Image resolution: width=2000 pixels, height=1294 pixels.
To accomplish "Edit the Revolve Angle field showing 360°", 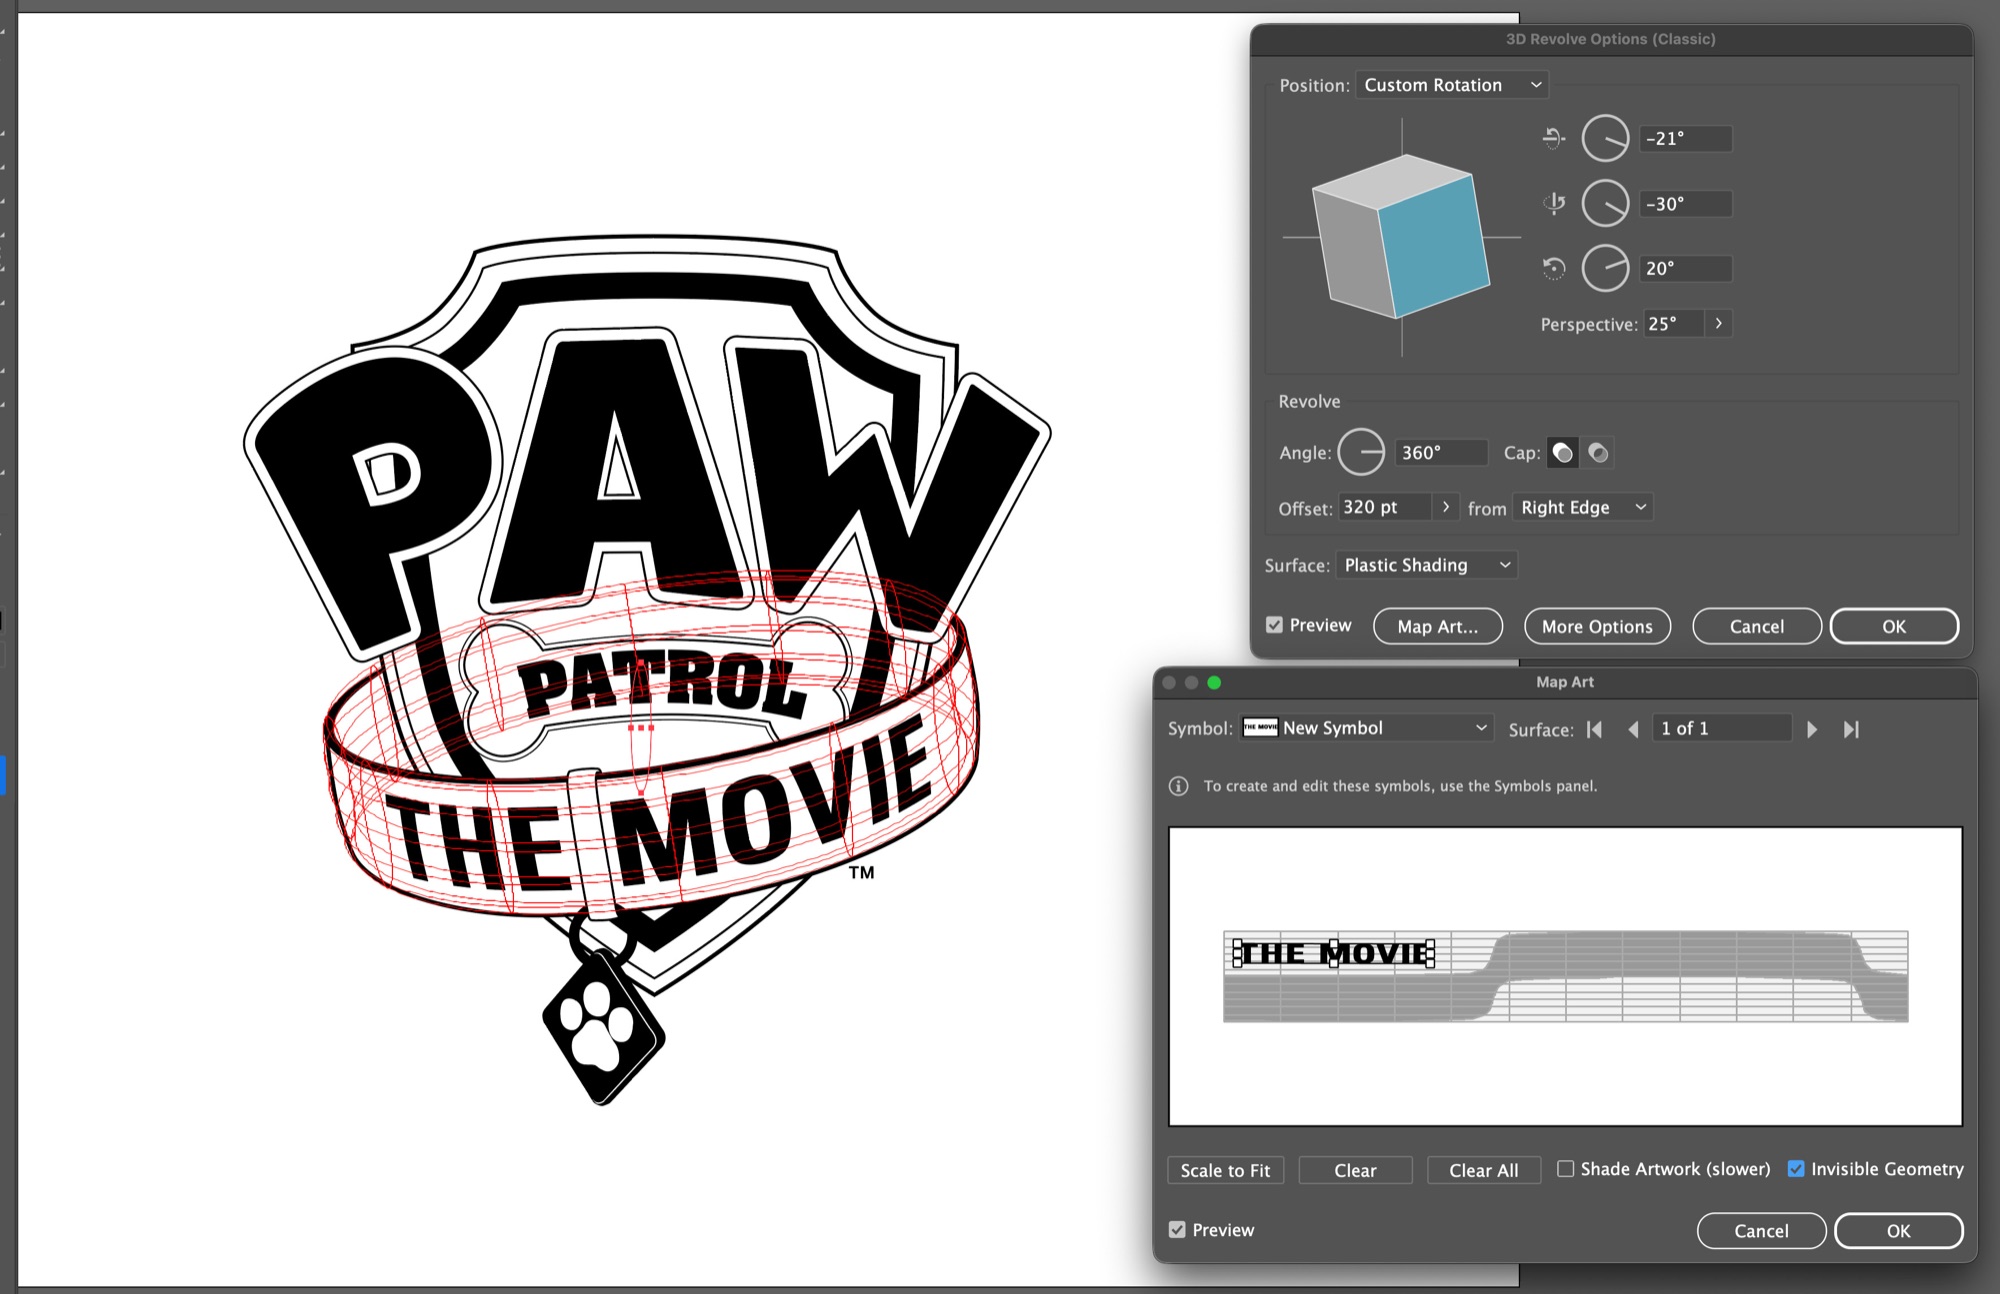I will coord(1440,452).
